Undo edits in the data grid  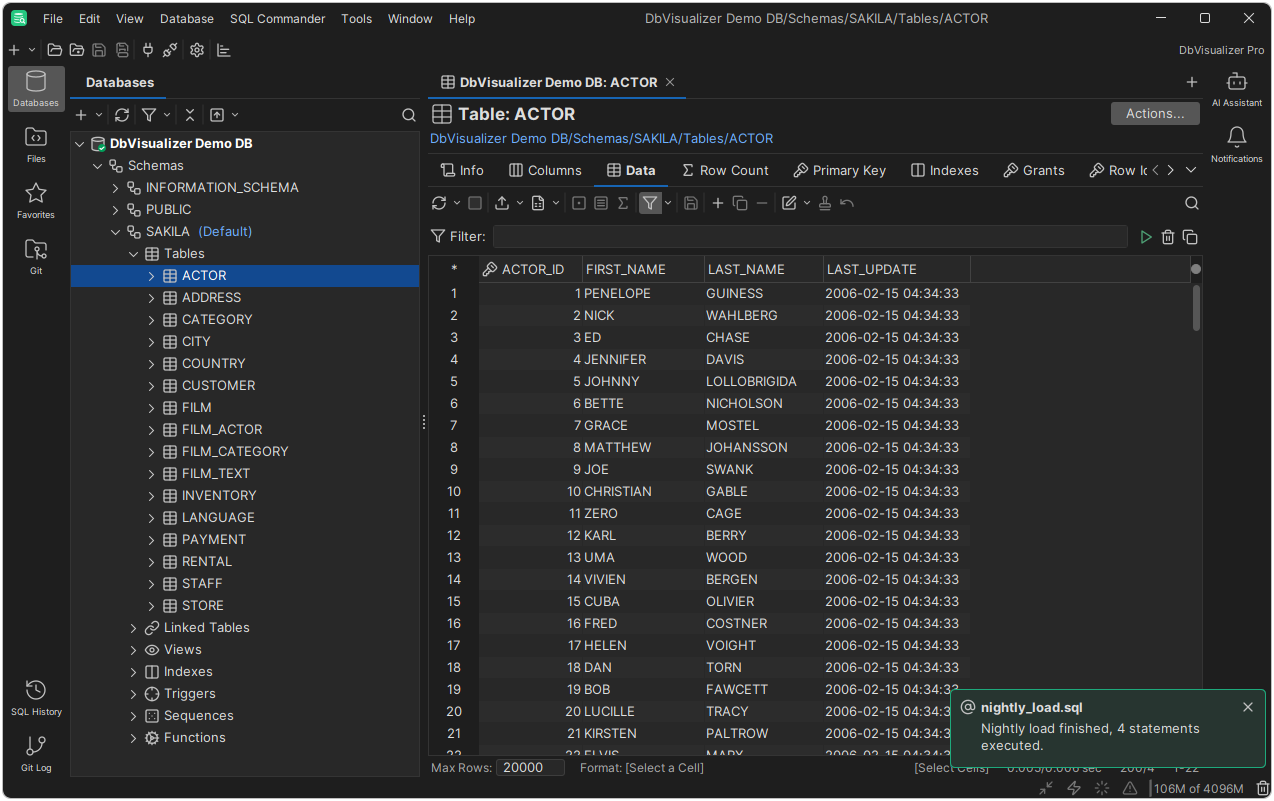coord(847,203)
